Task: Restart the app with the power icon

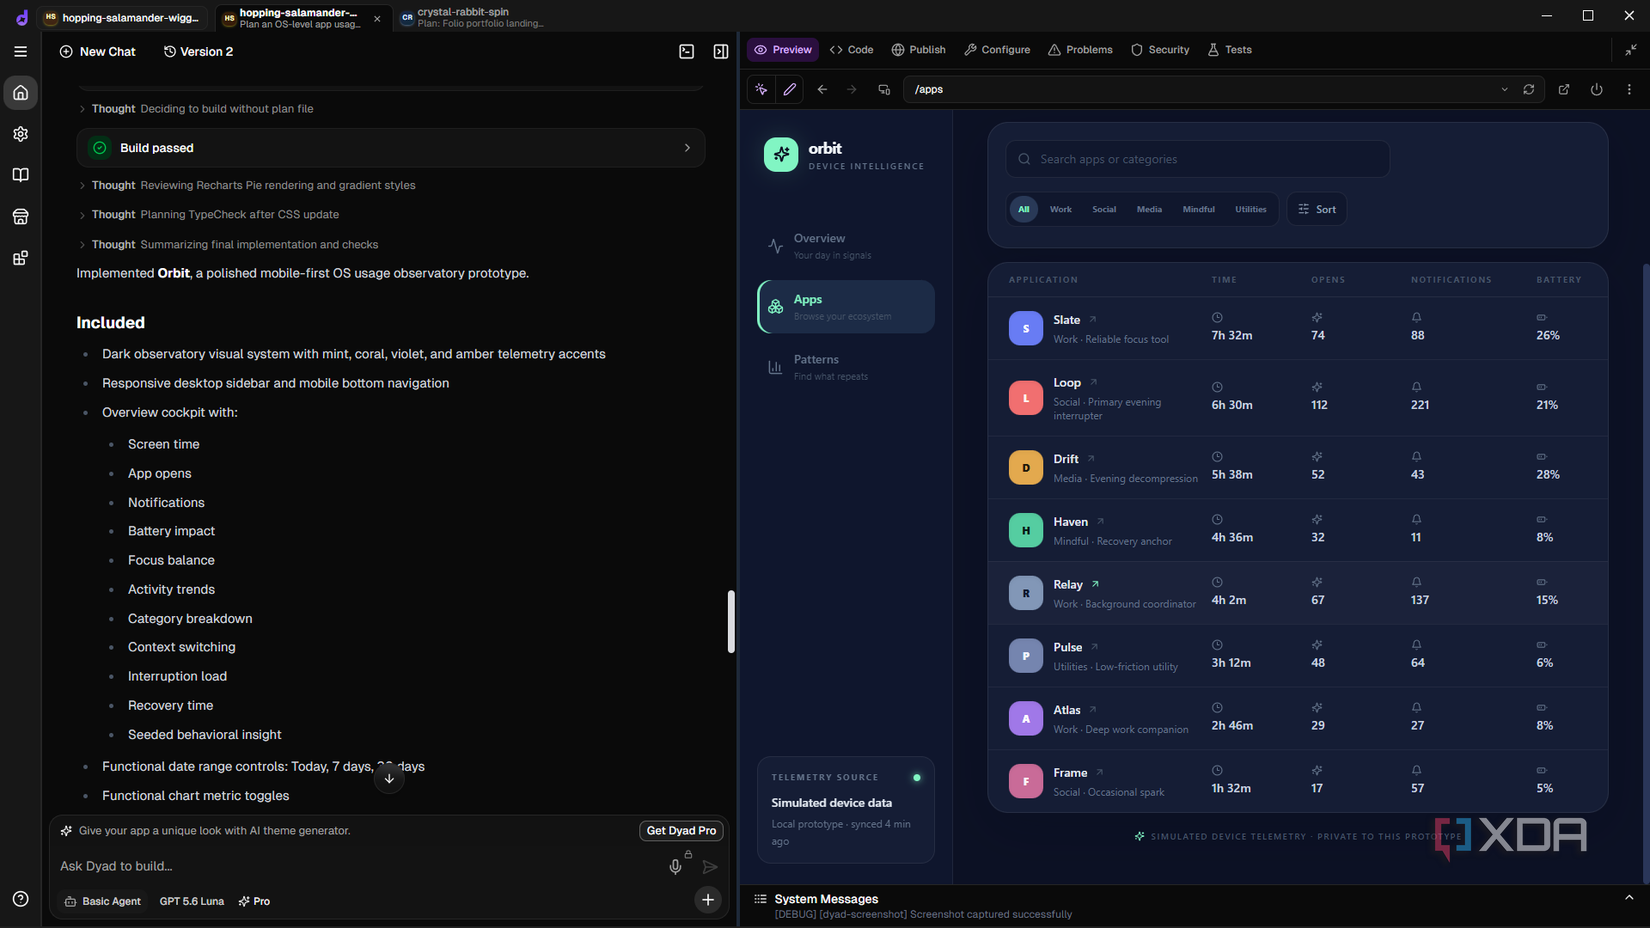Action: [x=1597, y=89]
